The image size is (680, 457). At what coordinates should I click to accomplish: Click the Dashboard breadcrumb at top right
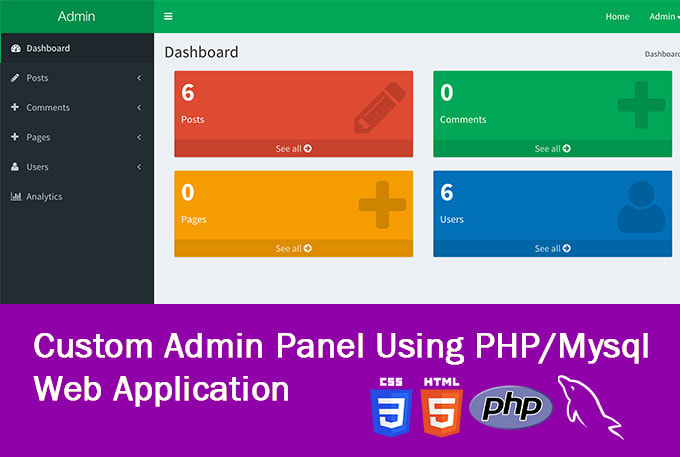point(662,54)
